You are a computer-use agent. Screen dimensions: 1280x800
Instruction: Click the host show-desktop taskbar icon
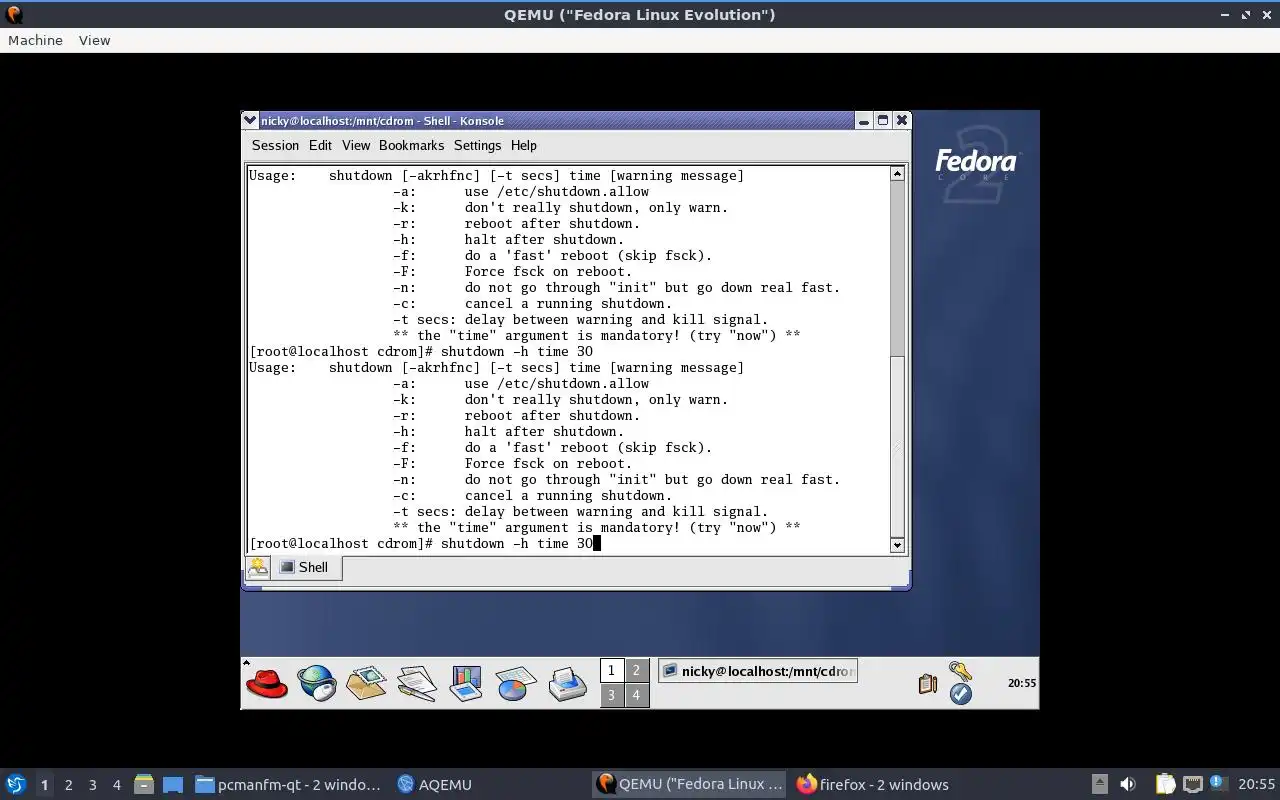tap(173, 784)
